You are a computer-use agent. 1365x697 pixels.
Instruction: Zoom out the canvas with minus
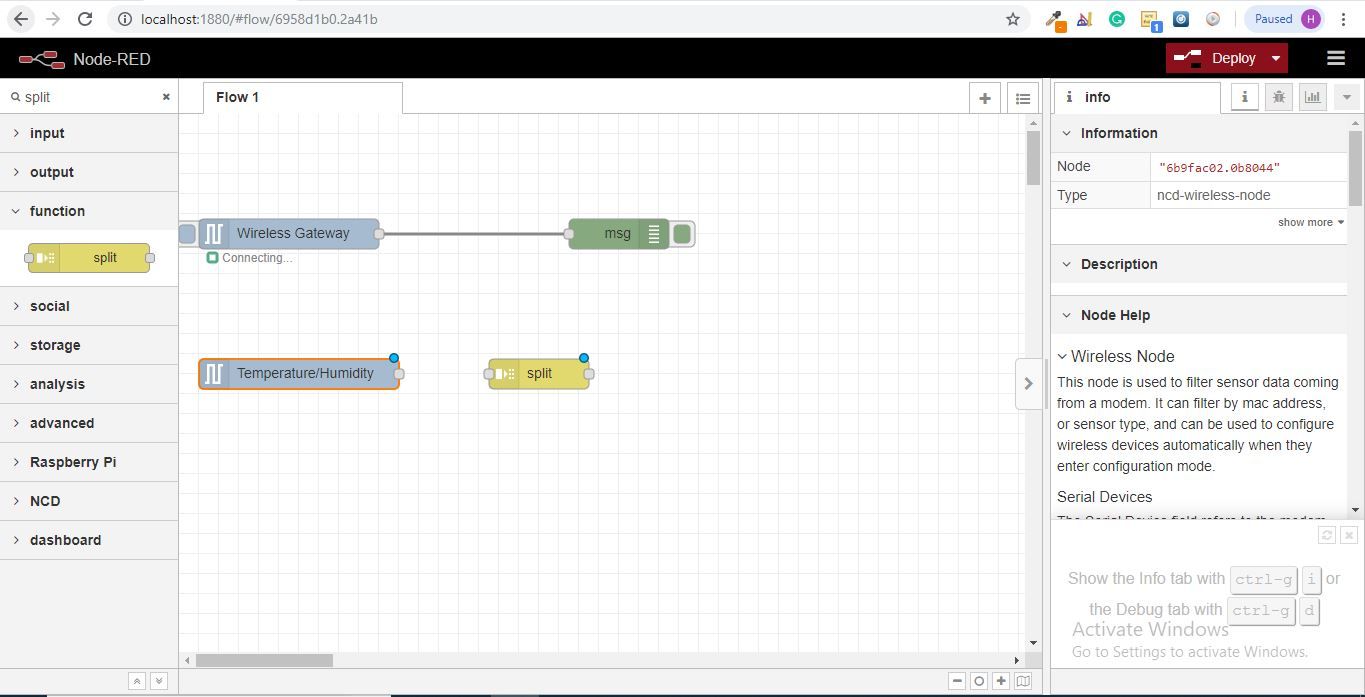click(957, 681)
